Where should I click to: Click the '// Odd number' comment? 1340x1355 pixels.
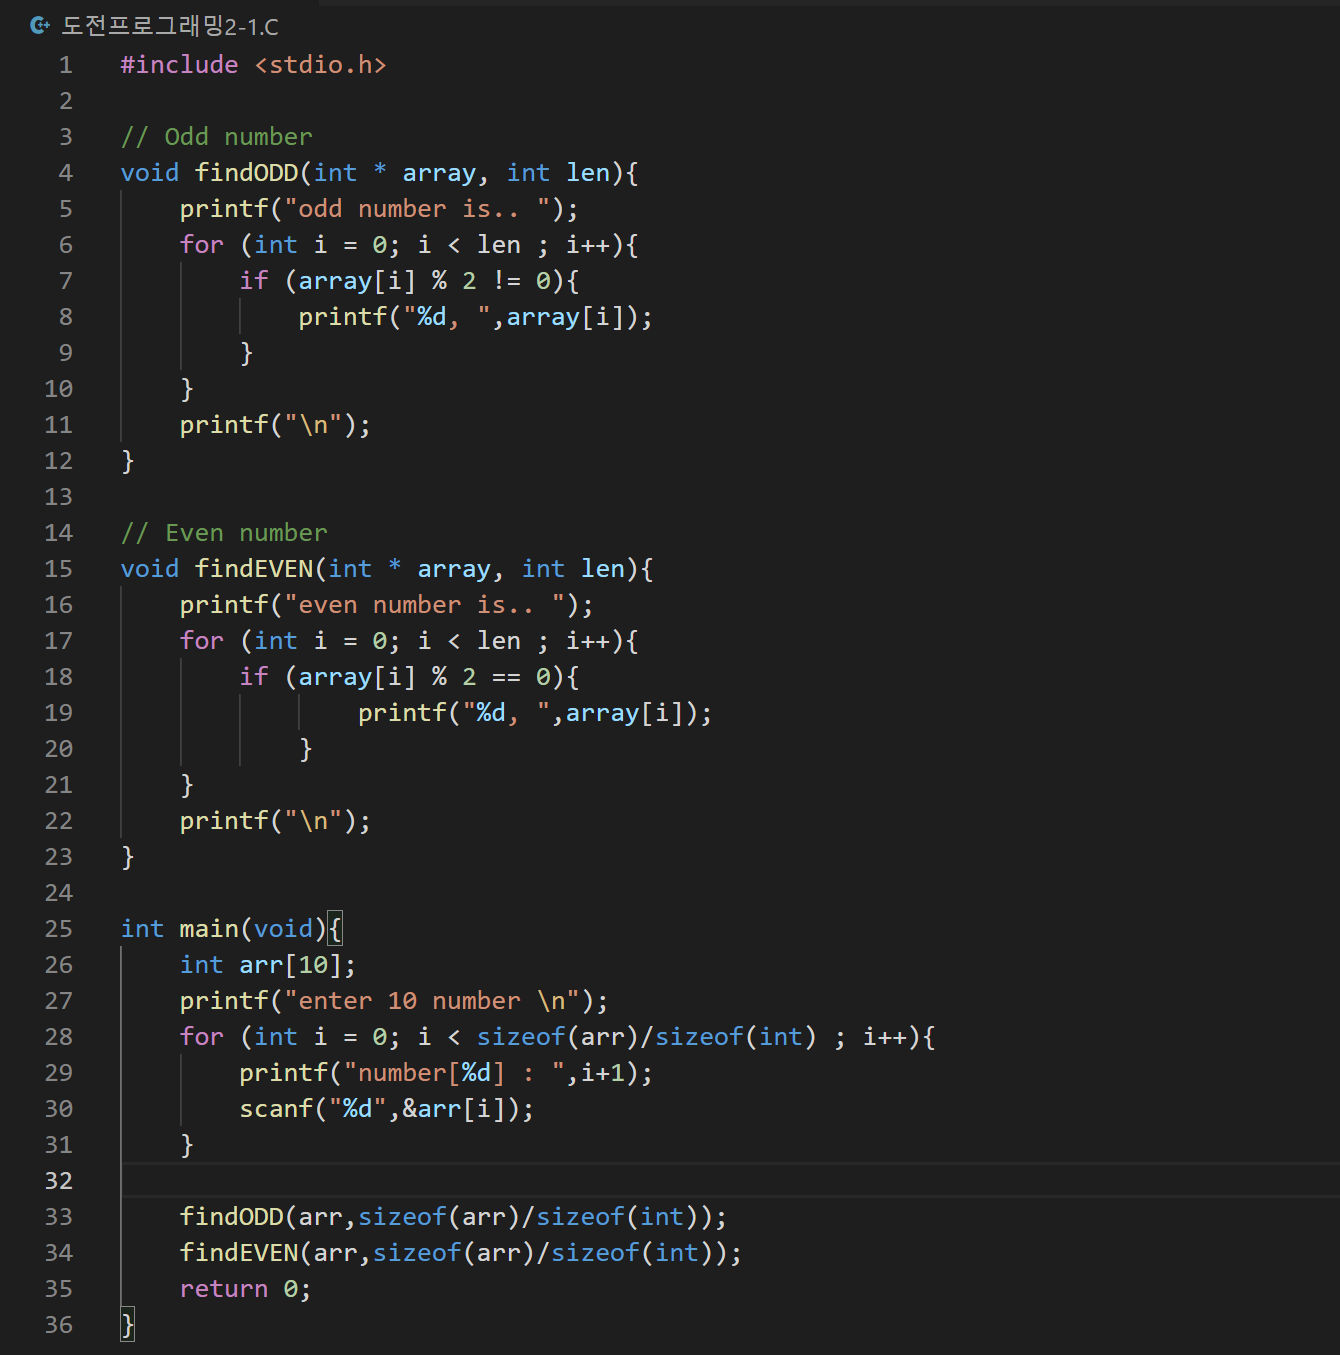[216, 137]
